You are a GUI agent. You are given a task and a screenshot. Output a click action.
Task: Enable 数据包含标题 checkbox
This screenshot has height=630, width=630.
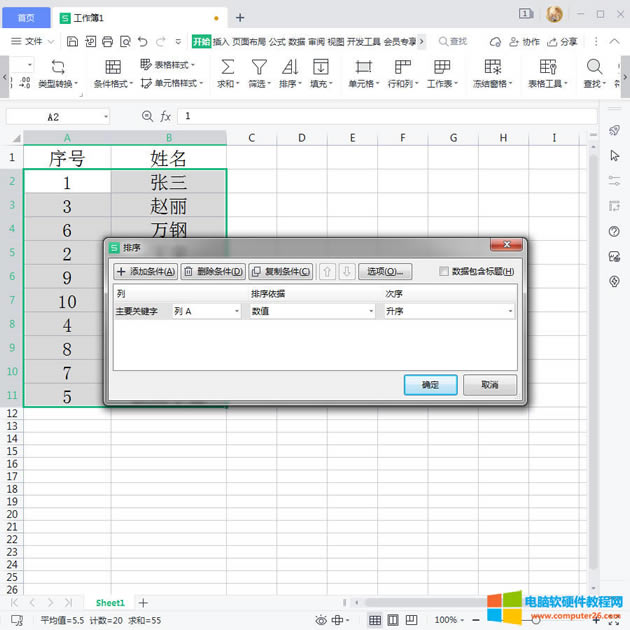pyautogui.click(x=445, y=271)
